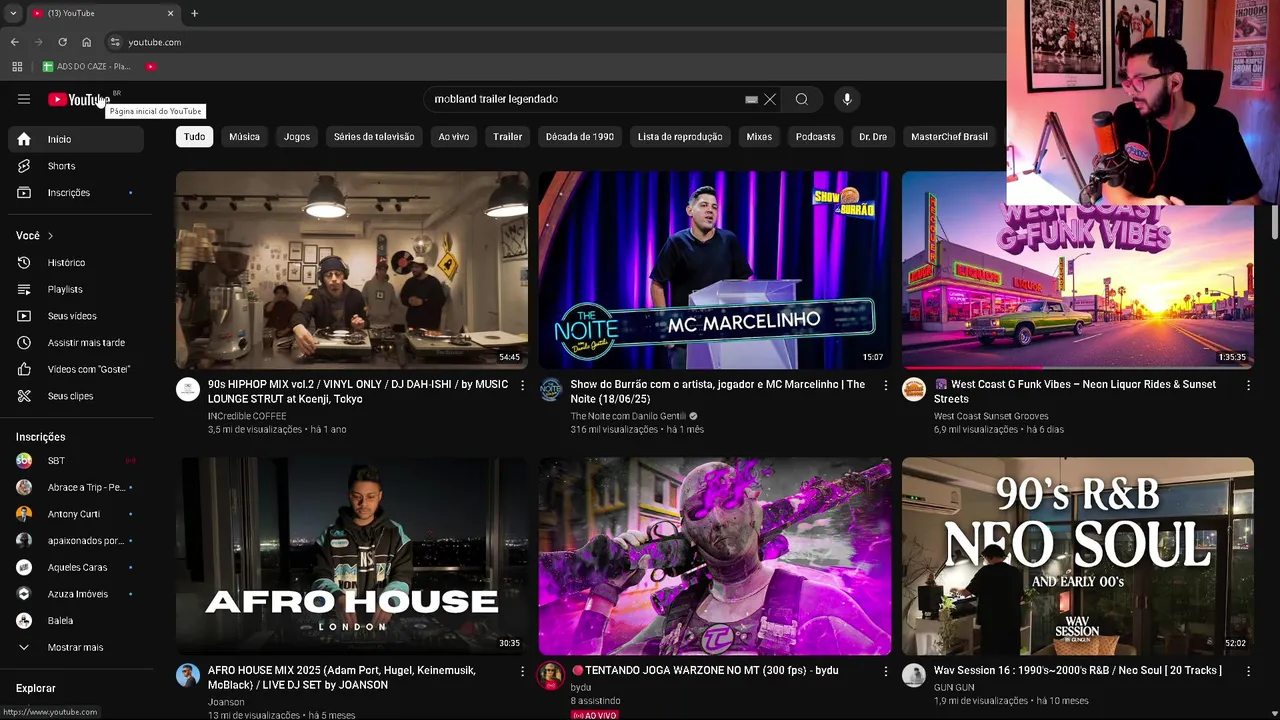
Task: Open options menu for AFRO HOUSE MIX video
Action: (522, 671)
